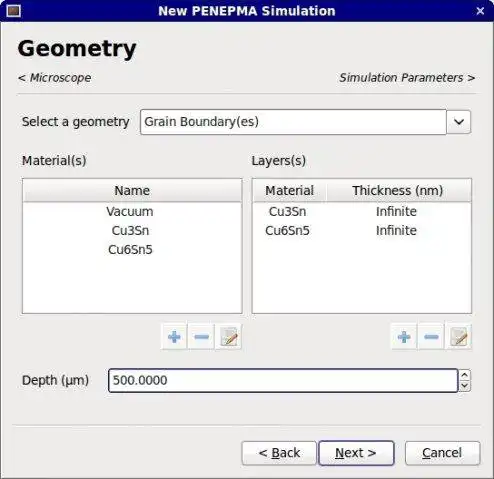
Task: Edit layer with pencil icon
Action: tap(459, 337)
